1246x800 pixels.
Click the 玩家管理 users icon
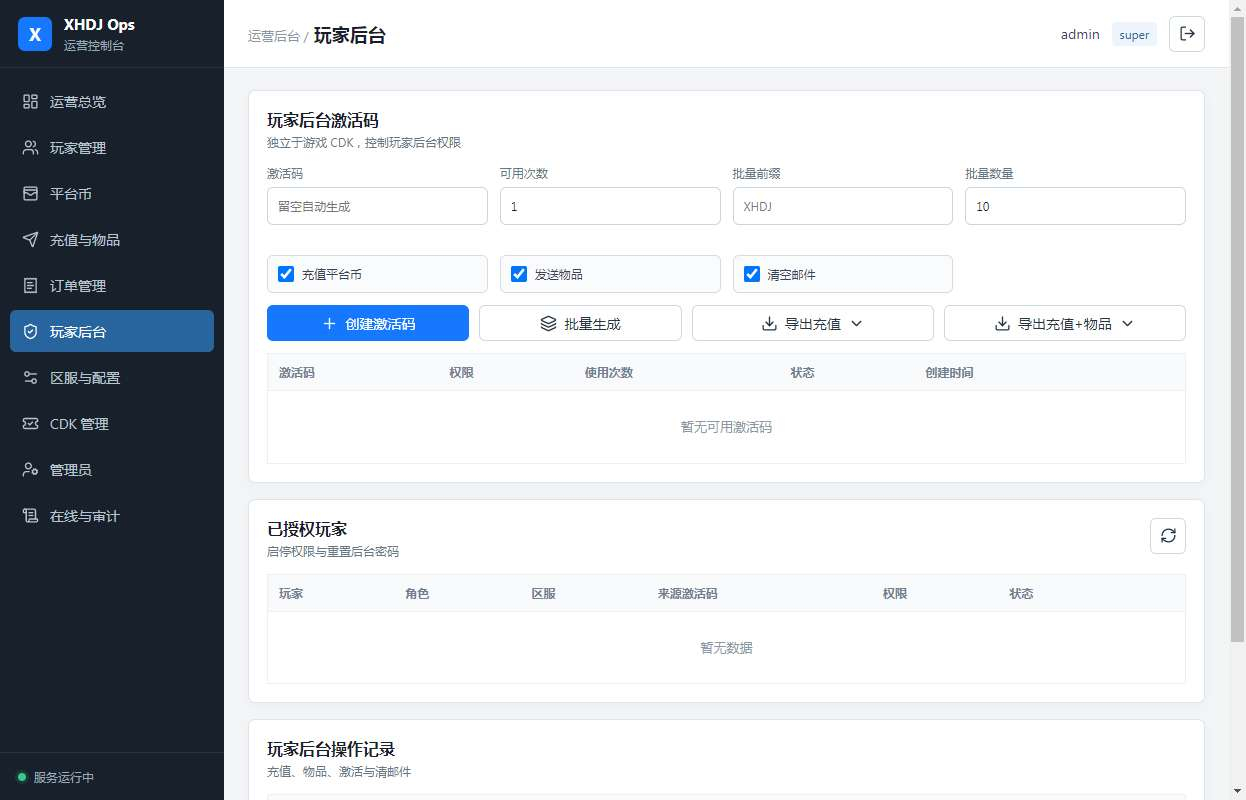pyautogui.click(x=30, y=148)
